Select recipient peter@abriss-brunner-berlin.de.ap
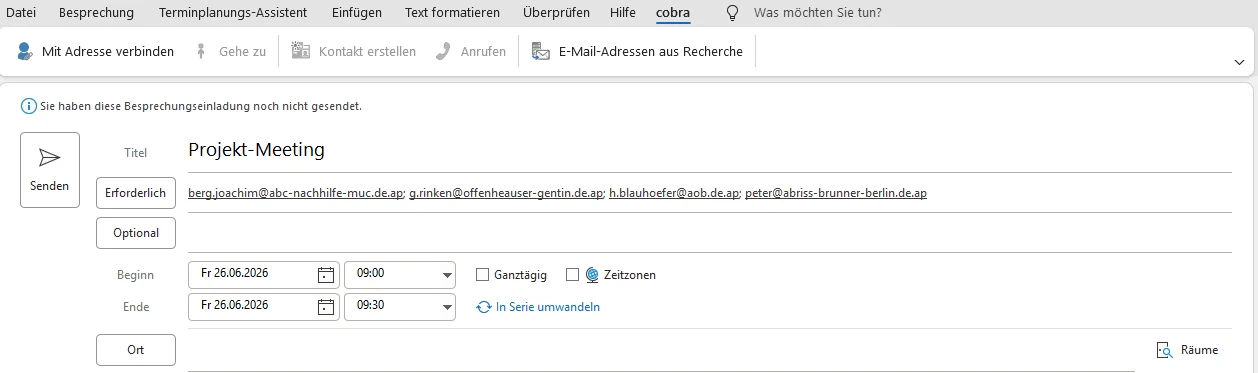Image resolution: width=1258 pixels, height=373 pixels. point(836,193)
